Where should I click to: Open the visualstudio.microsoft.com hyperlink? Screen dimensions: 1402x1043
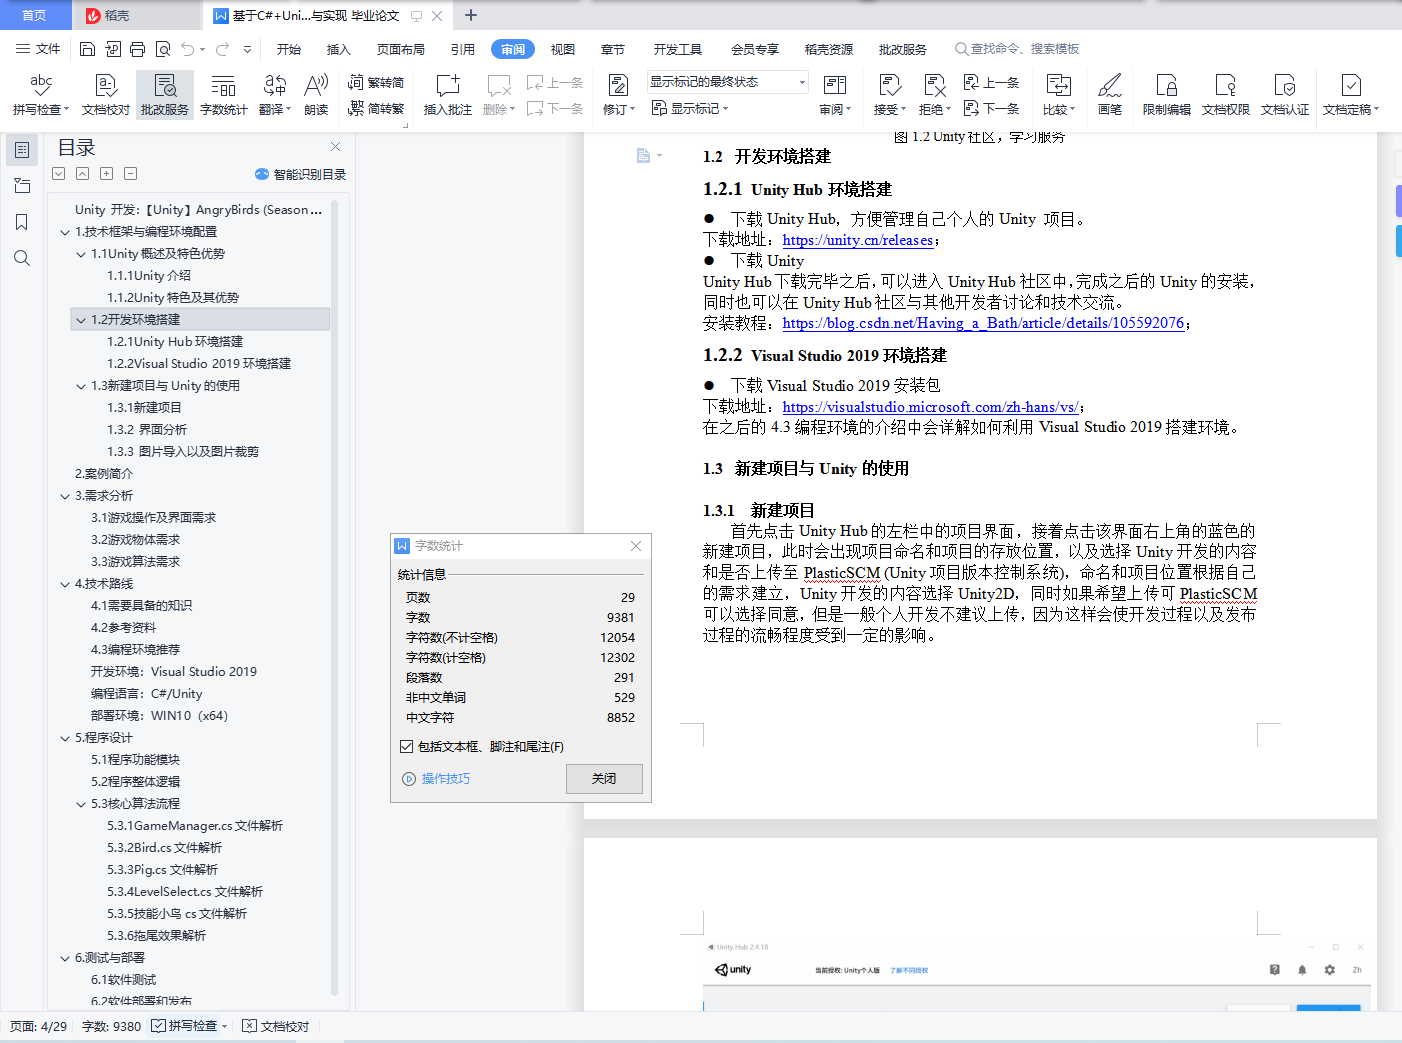coord(930,407)
